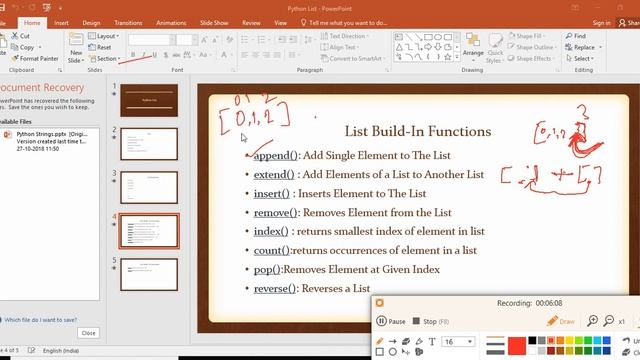Toggle Text Shadow formatting

point(165,55)
